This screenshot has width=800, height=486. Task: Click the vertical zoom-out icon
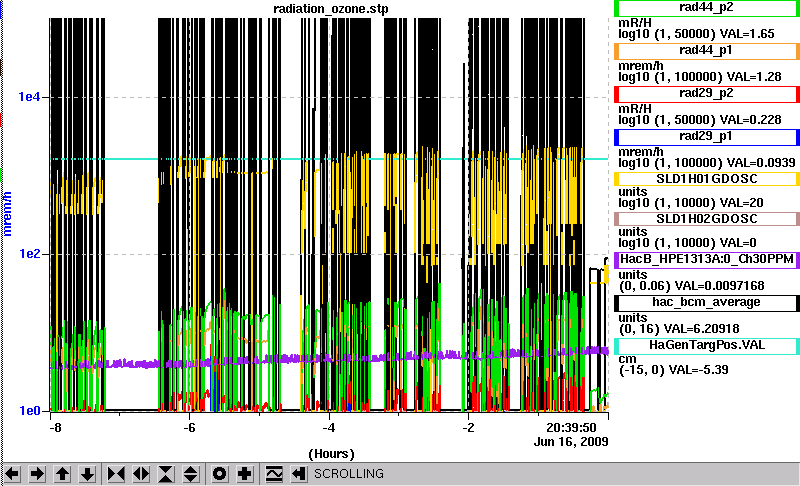pos(191,474)
